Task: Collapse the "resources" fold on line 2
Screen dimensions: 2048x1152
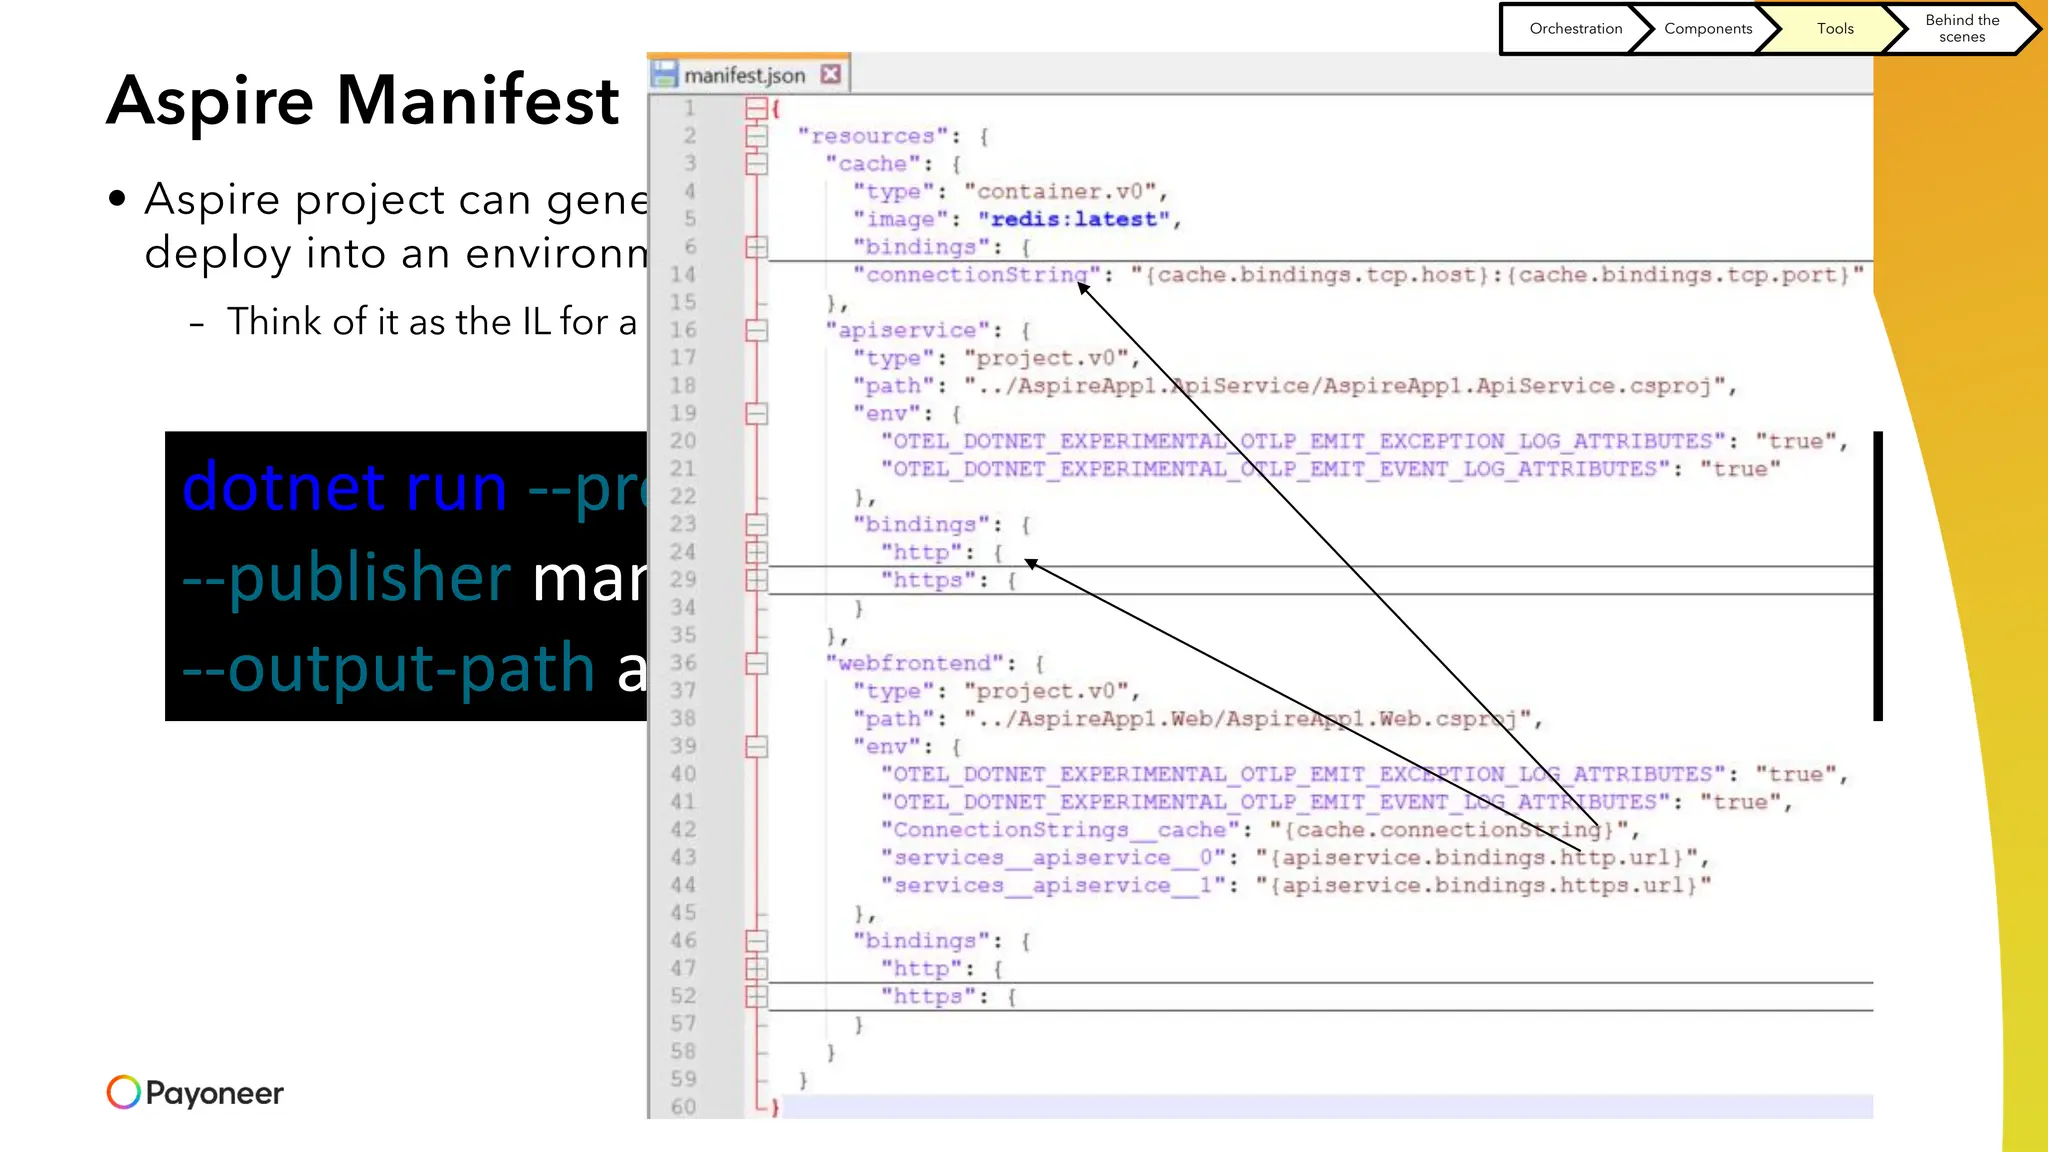Action: [756, 136]
